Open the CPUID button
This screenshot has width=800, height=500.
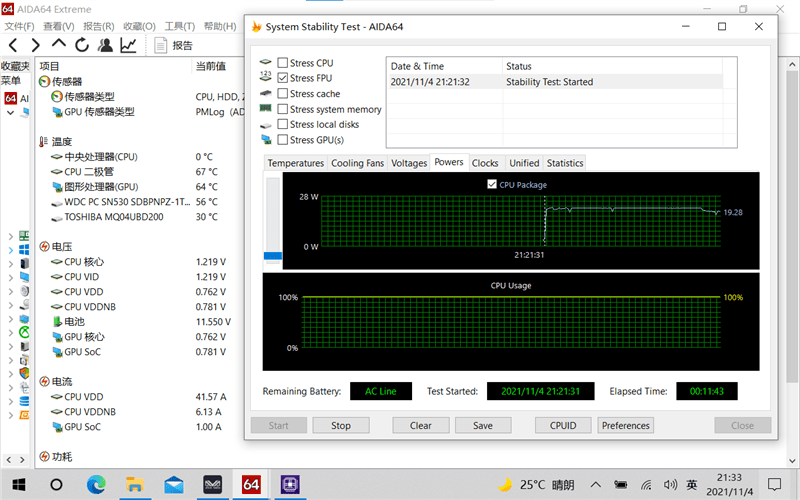(563, 426)
